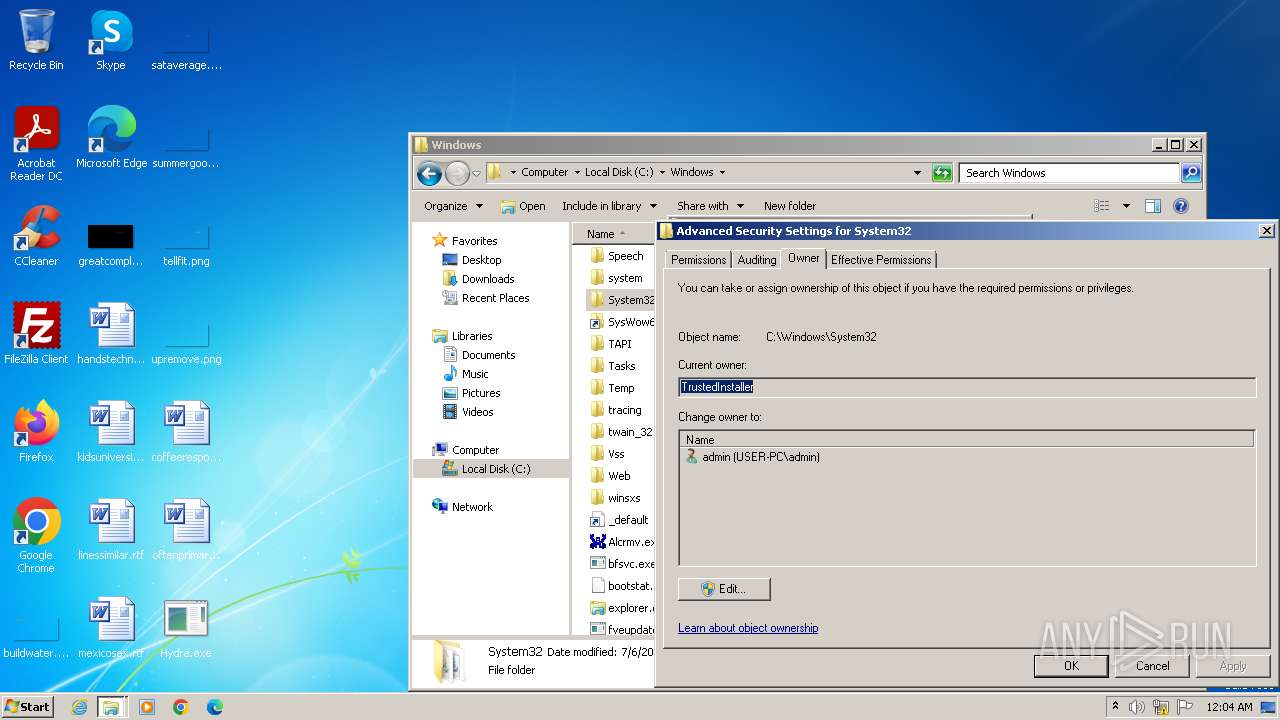Click OK in Advanced Security Settings
The width and height of the screenshot is (1280, 720).
pyautogui.click(x=1071, y=666)
